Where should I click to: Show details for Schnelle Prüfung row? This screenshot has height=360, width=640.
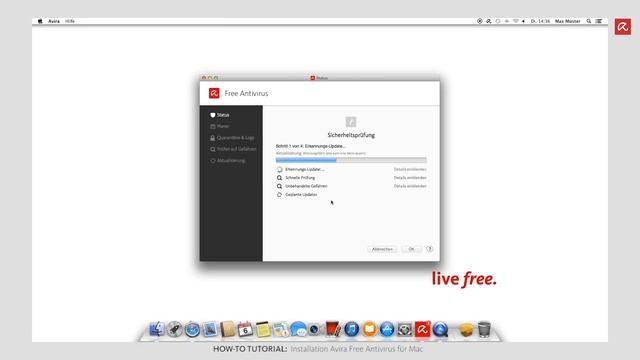click(x=410, y=178)
